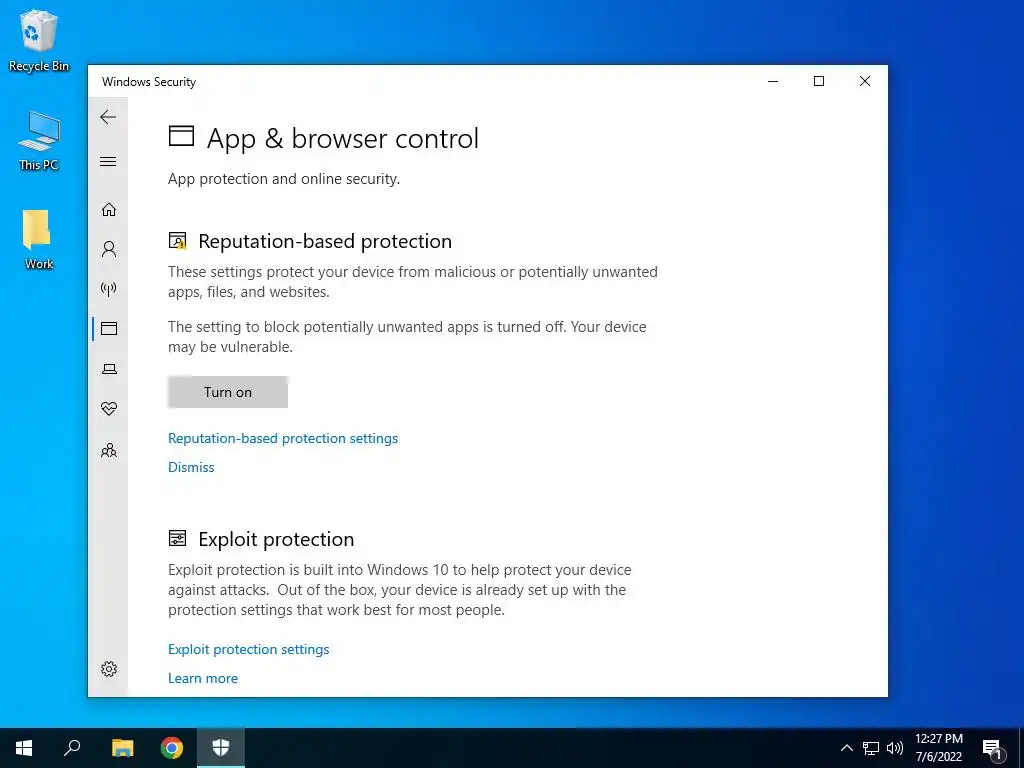
Task: Open taskbar search magnifier
Action: click(72, 748)
